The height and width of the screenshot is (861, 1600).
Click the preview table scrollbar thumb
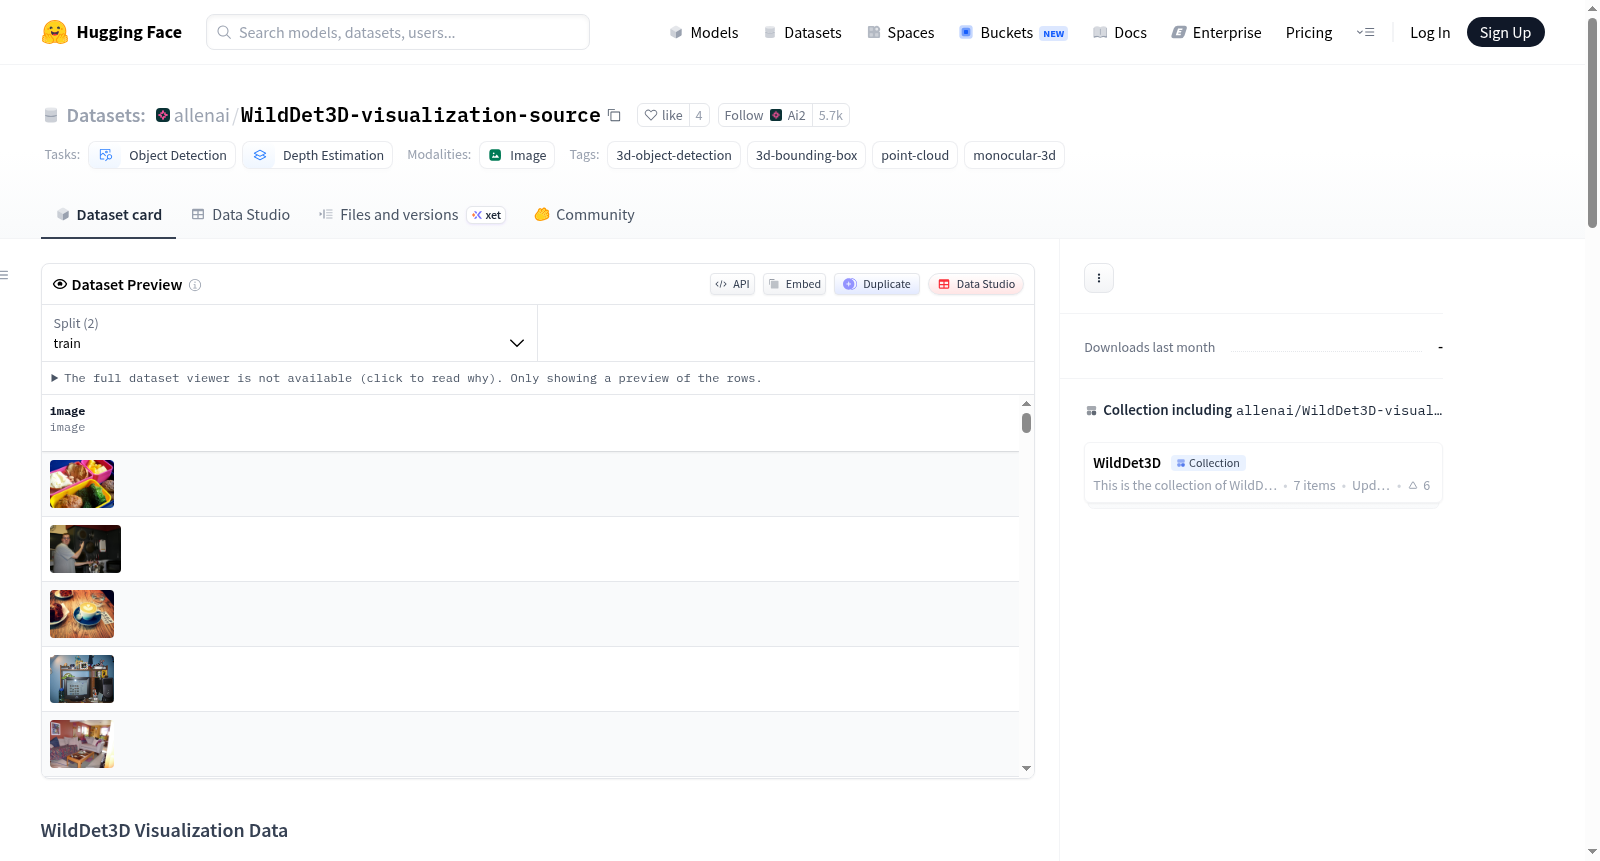tap(1026, 423)
